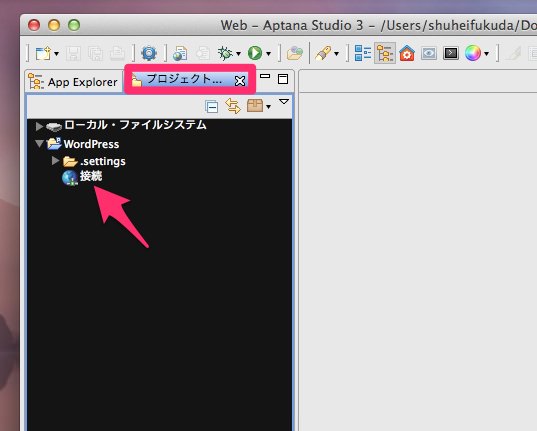537x431 pixels.
Task: Click the New wizard icon
Action: pos(43,53)
